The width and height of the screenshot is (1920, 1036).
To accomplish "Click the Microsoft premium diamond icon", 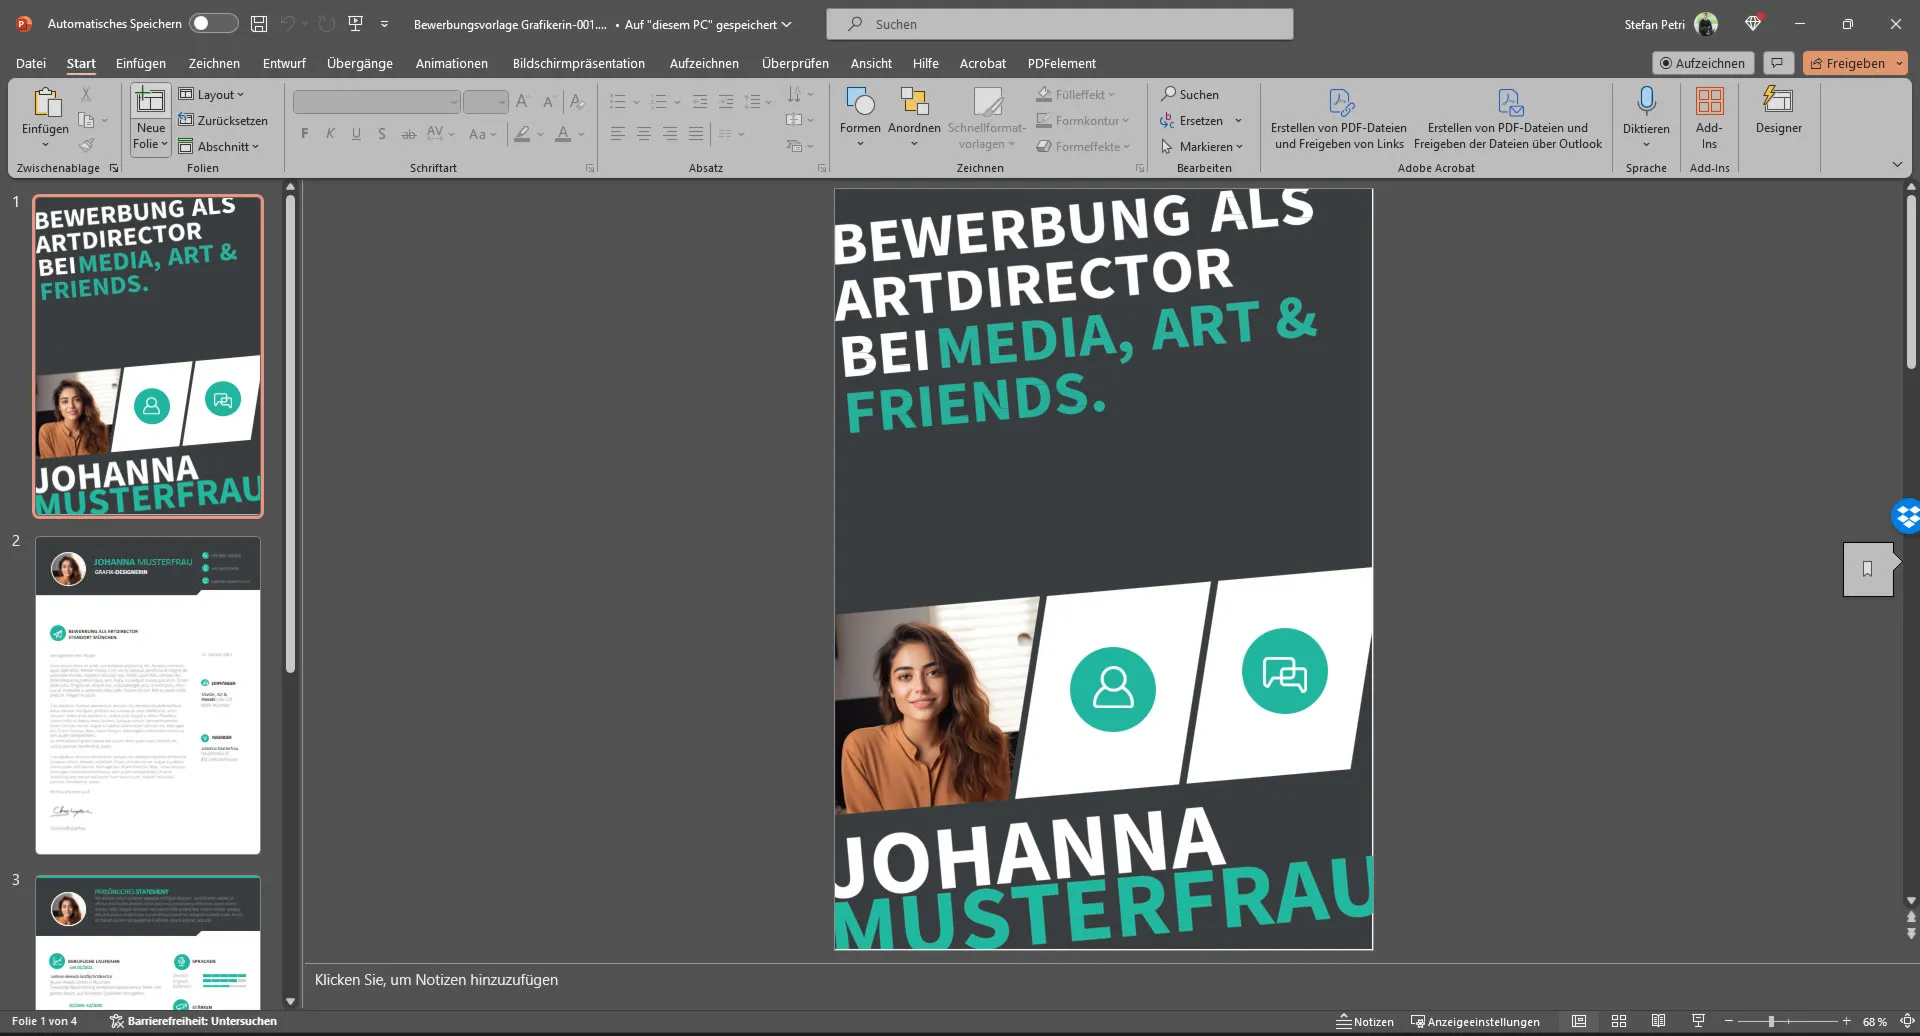I will tap(1753, 24).
